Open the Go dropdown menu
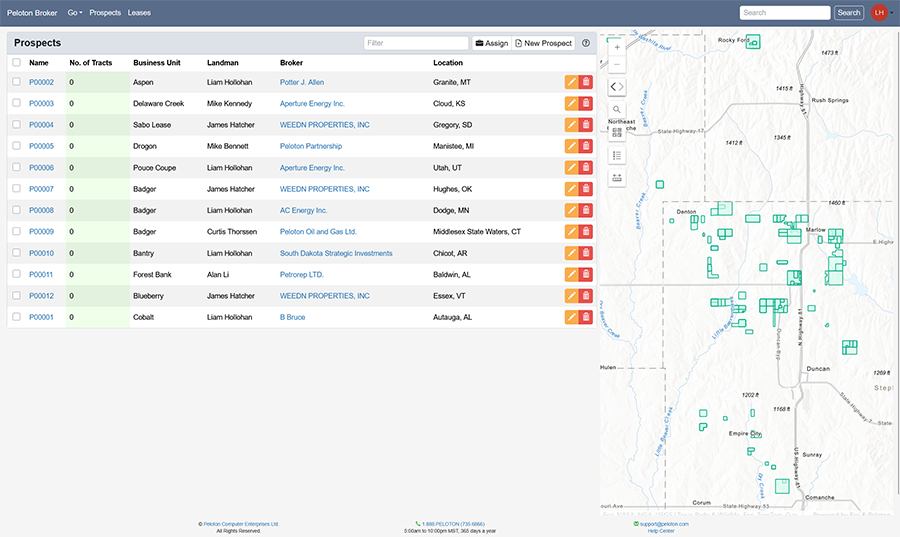 (75, 13)
